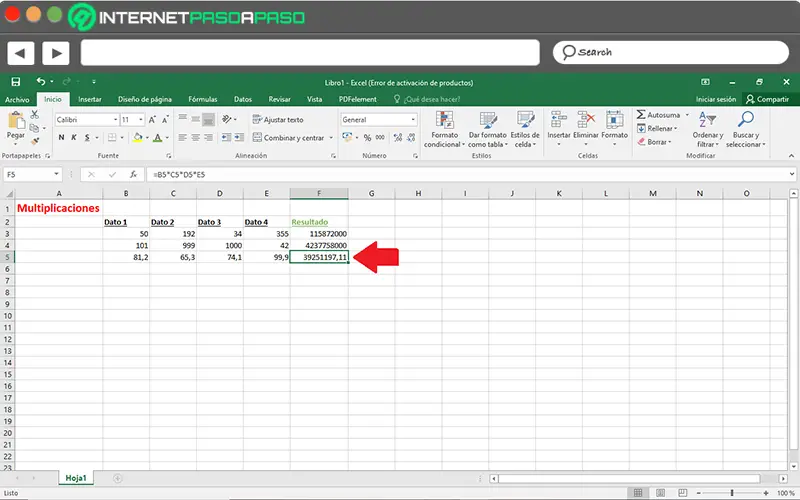
Task: Click the Name Box showing F5
Action: [32, 174]
